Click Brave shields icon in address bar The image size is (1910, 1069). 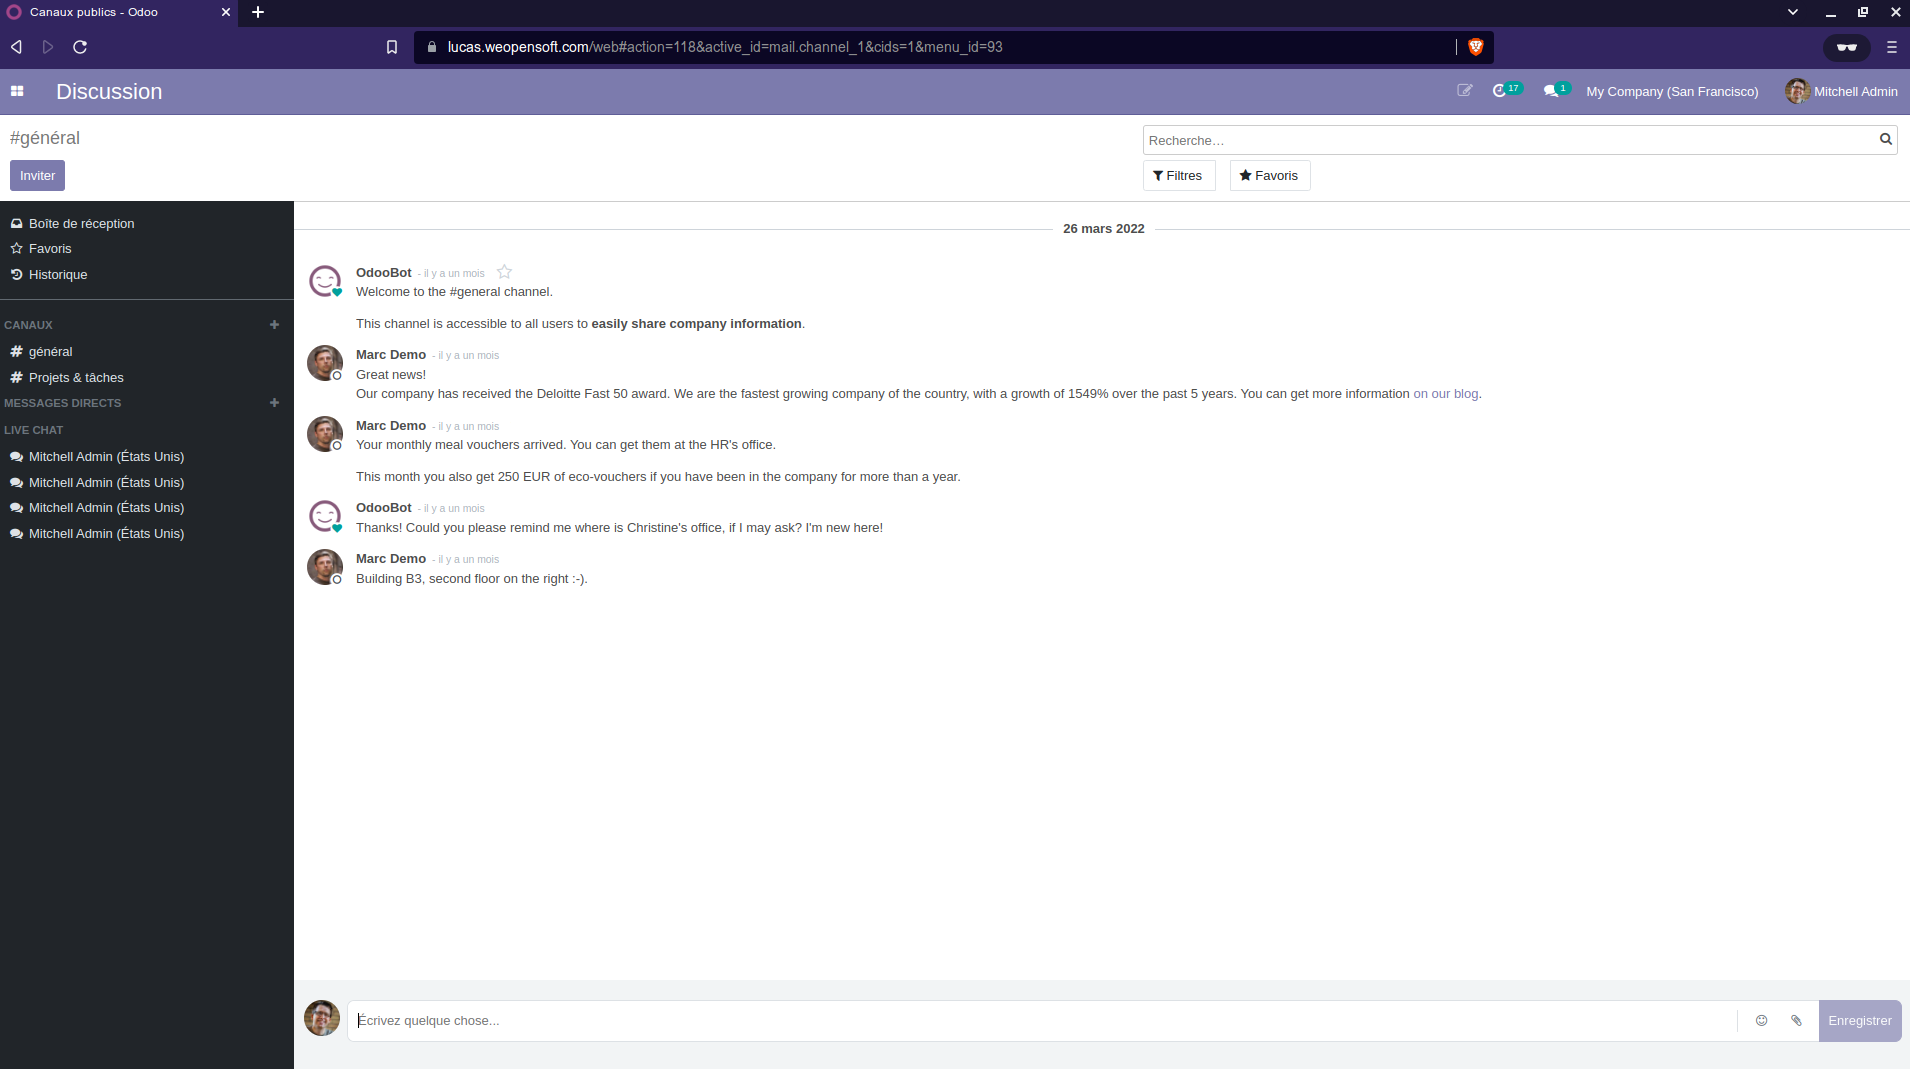coord(1475,47)
